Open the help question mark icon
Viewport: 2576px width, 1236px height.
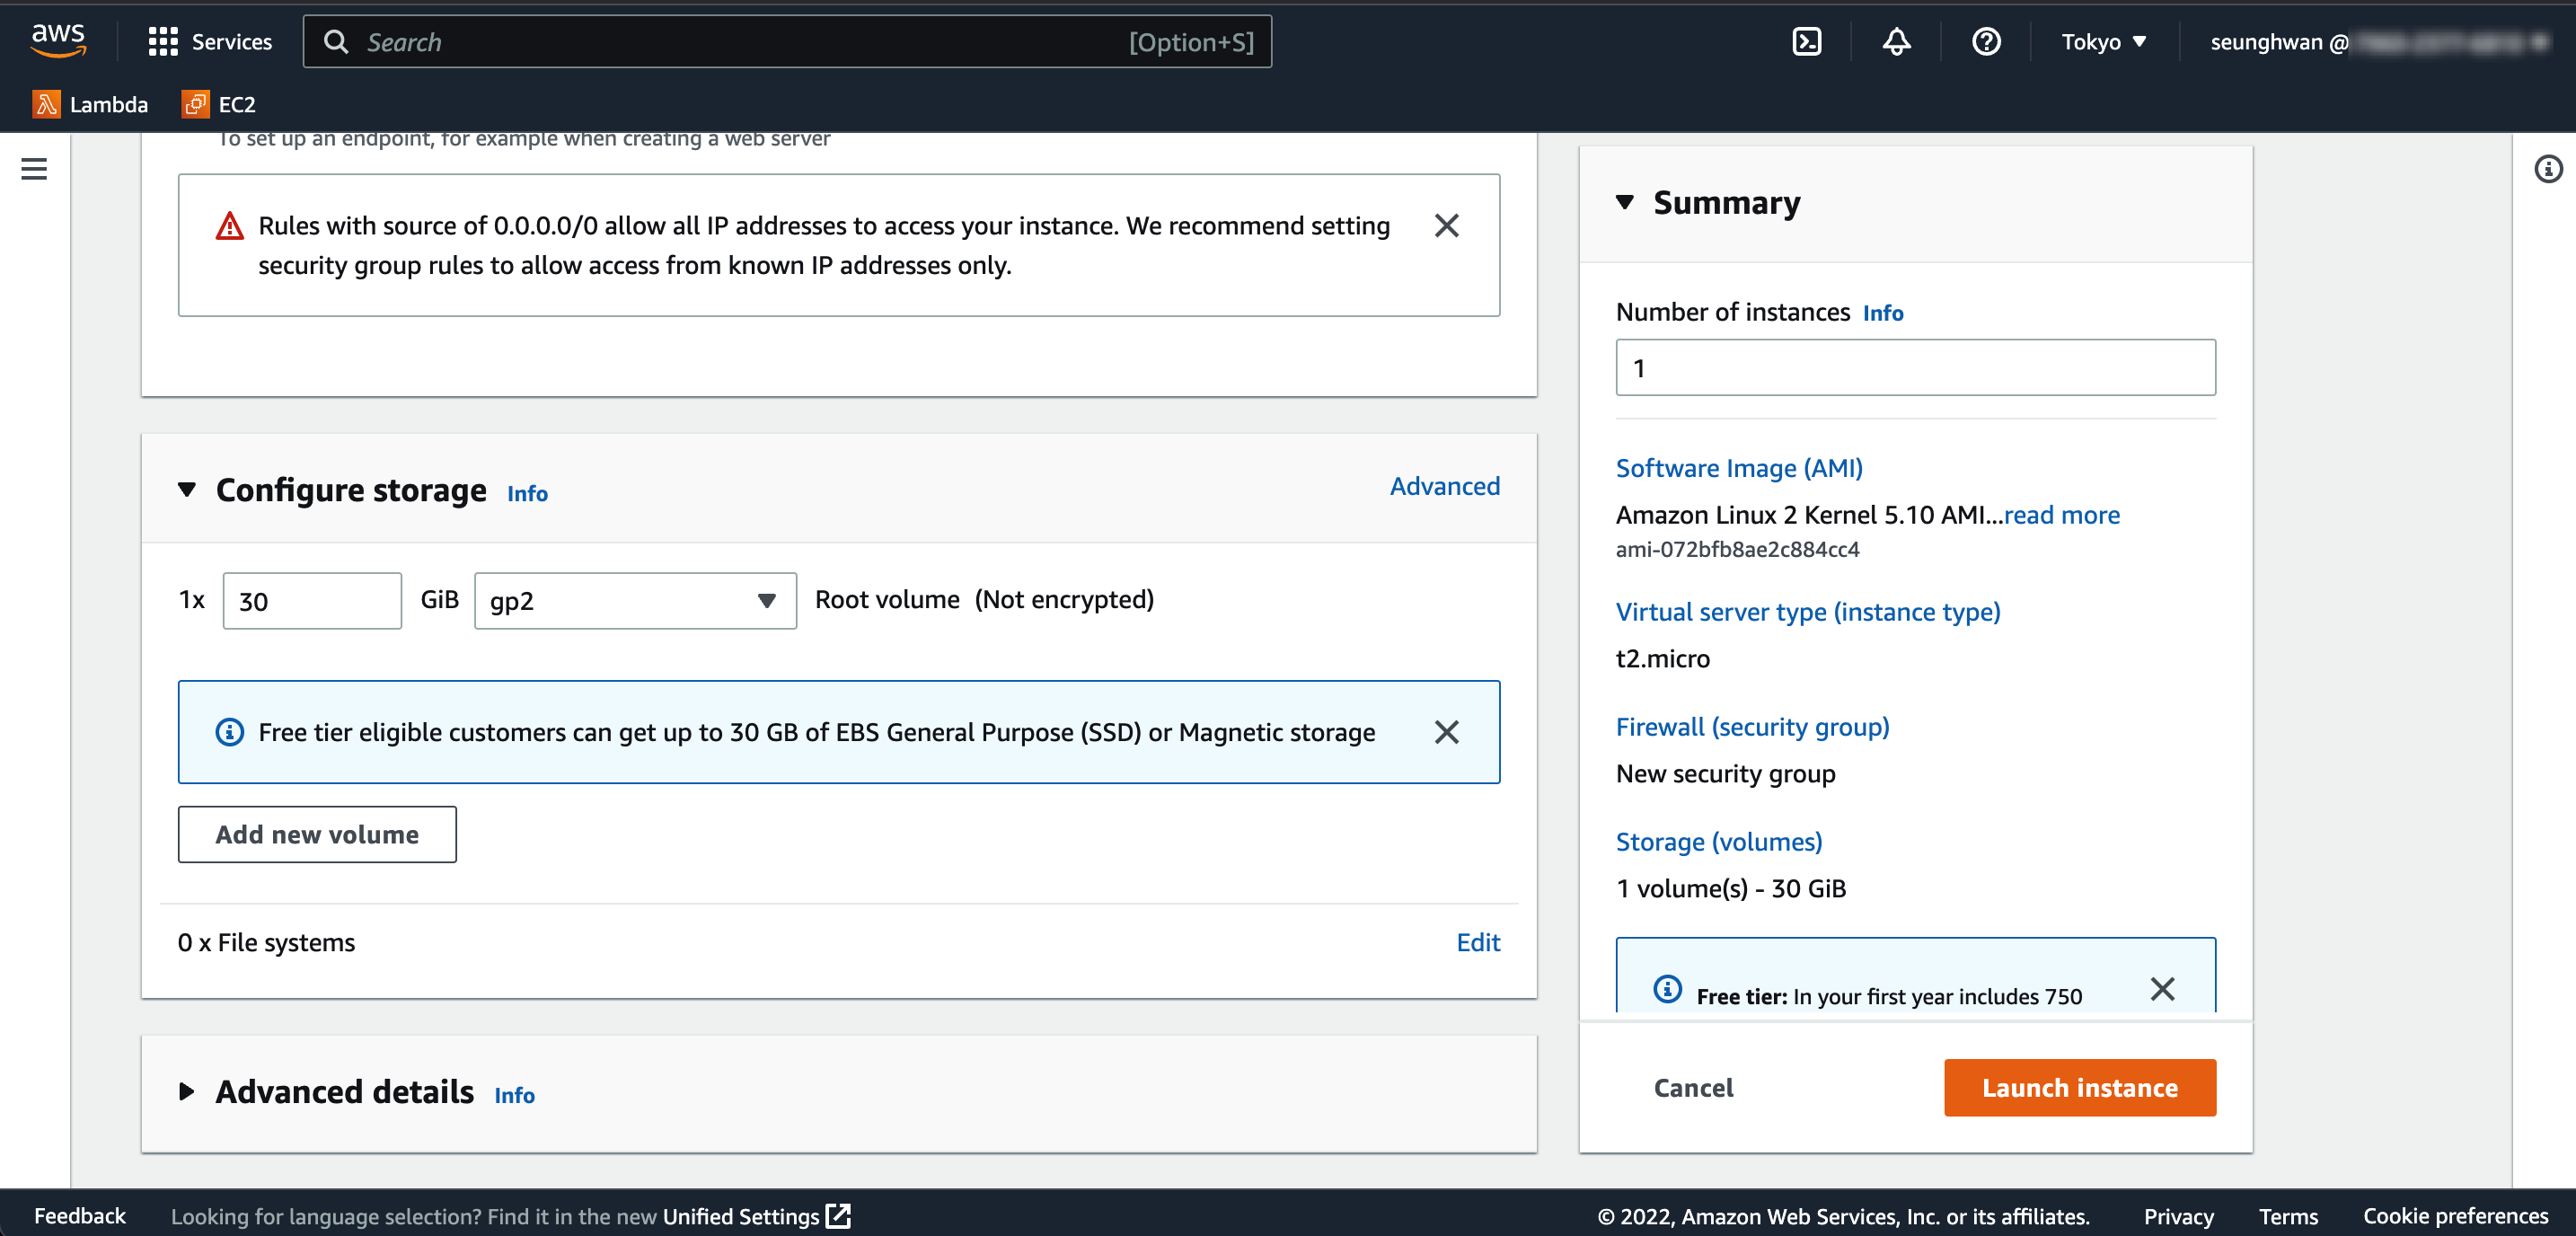pos(1985,42)
